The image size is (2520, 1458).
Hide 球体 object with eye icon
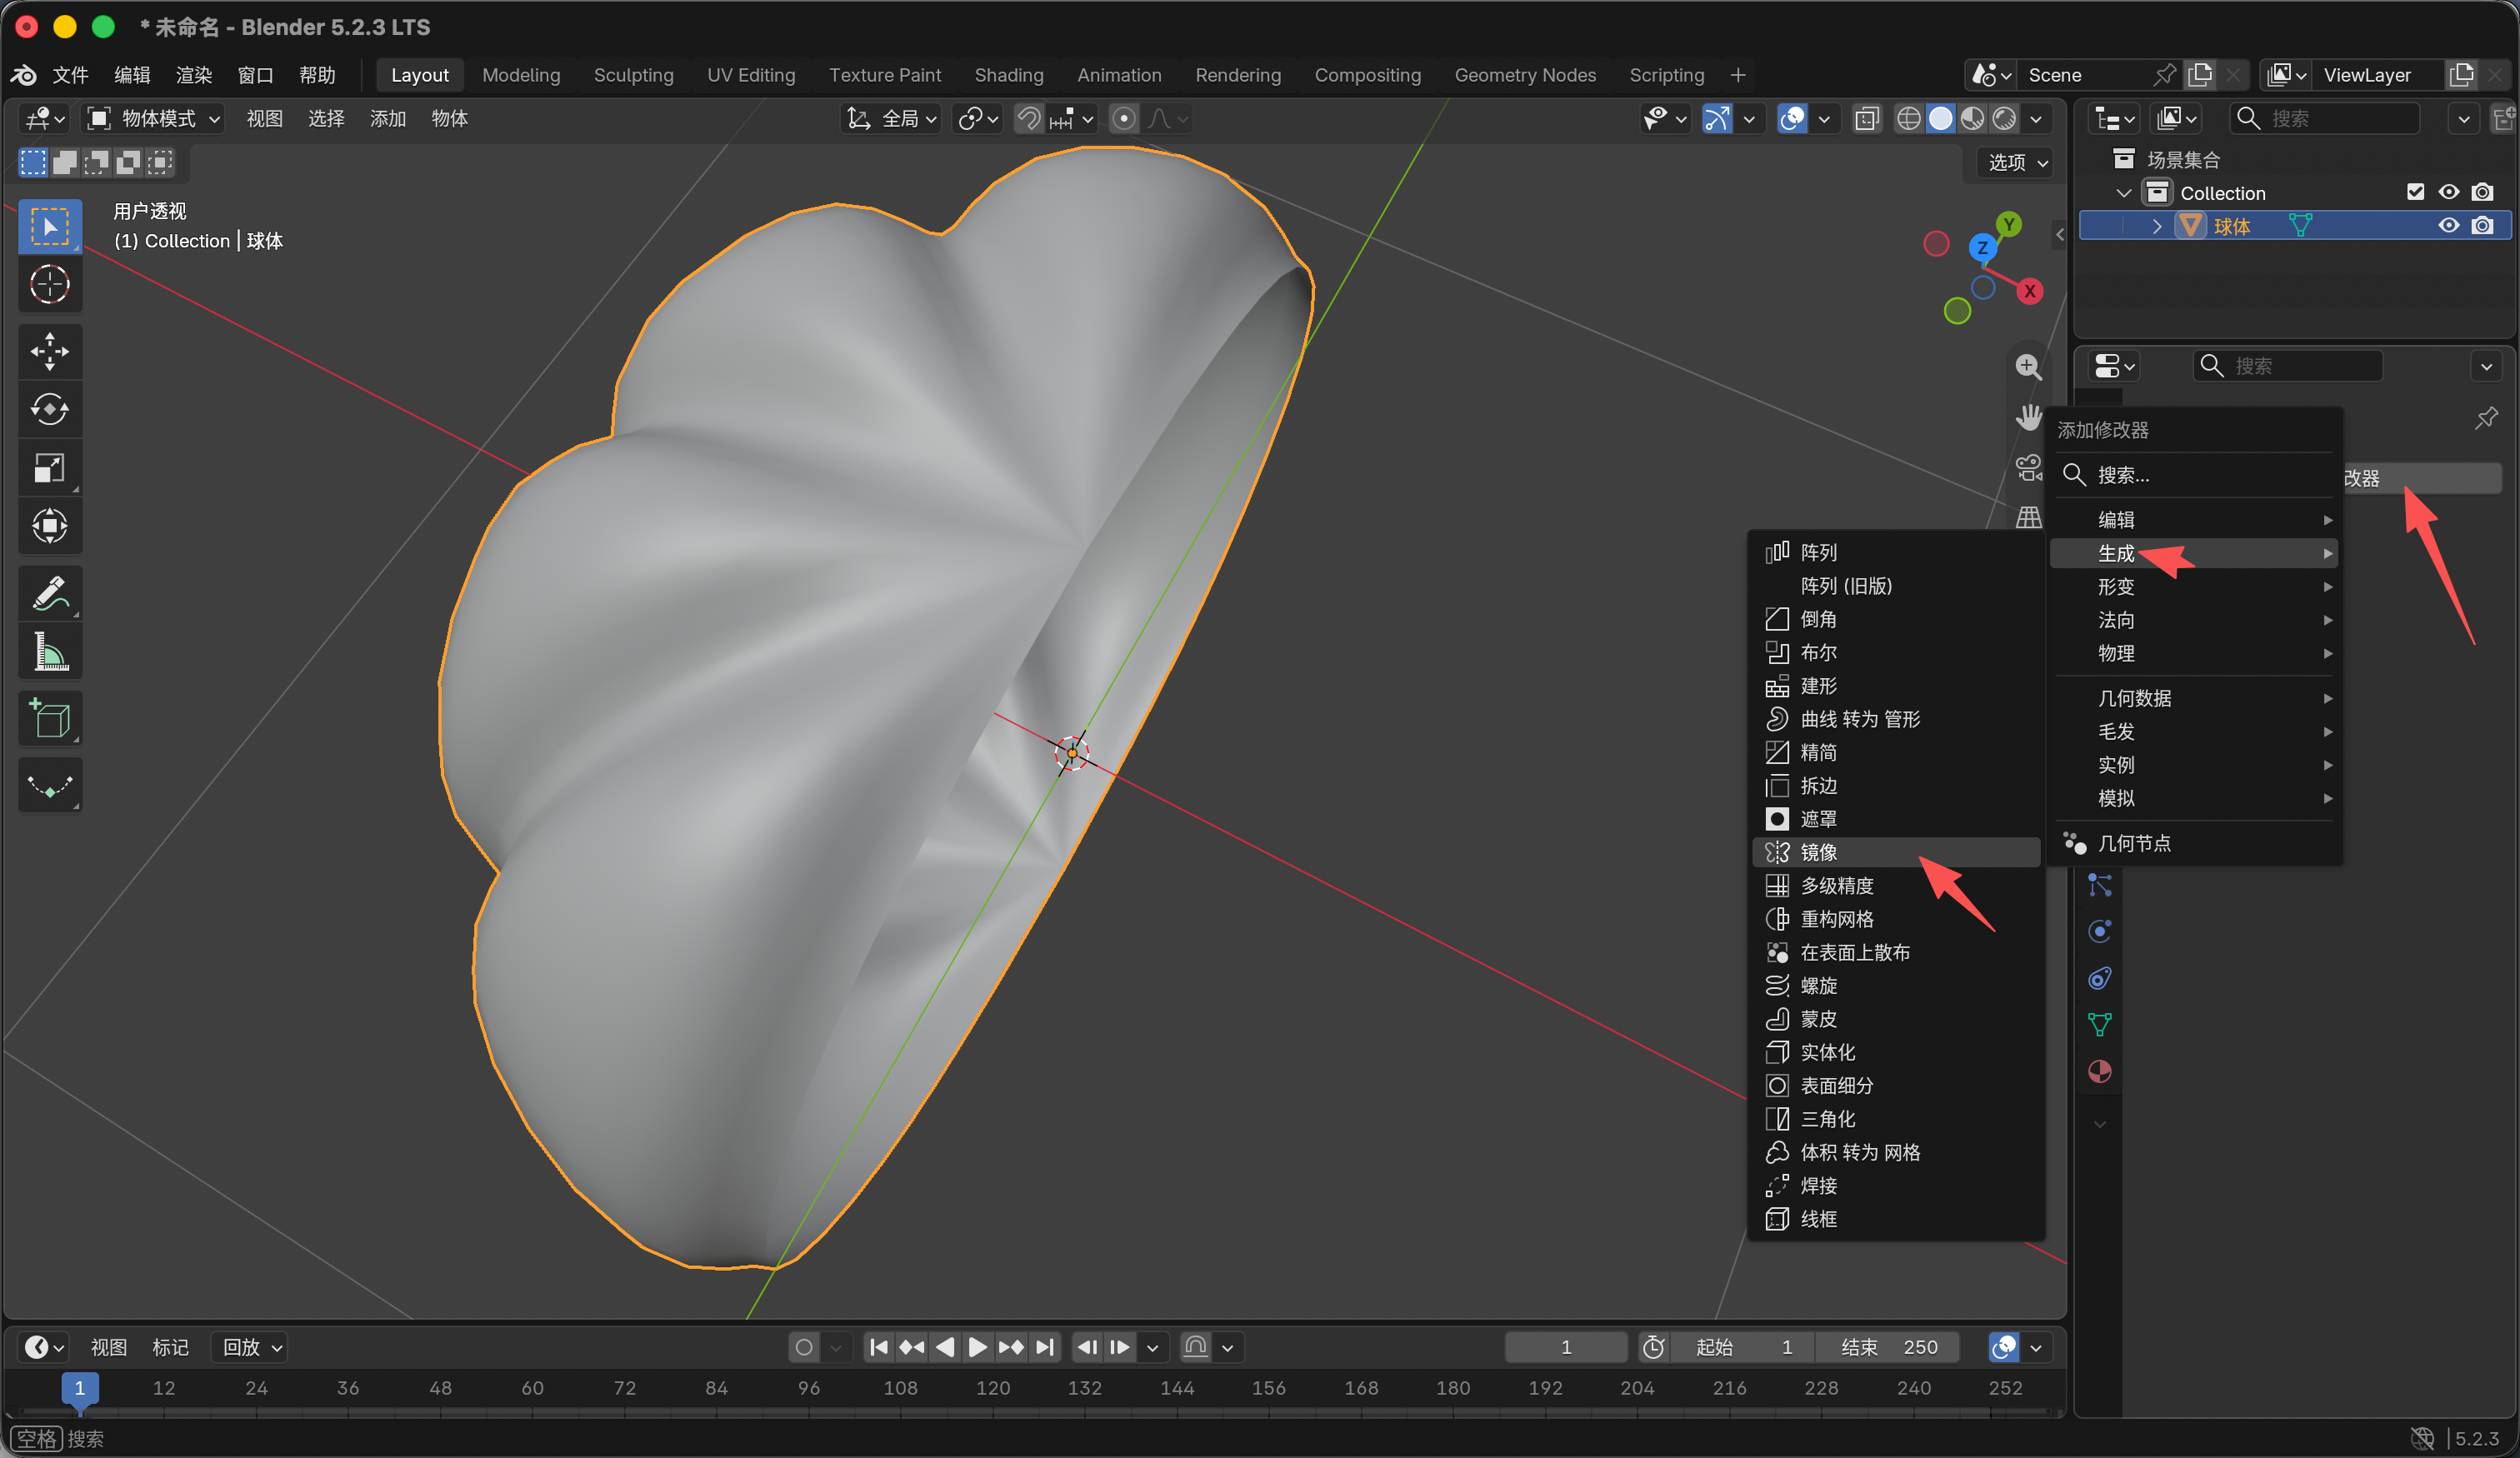(2448, 225)
